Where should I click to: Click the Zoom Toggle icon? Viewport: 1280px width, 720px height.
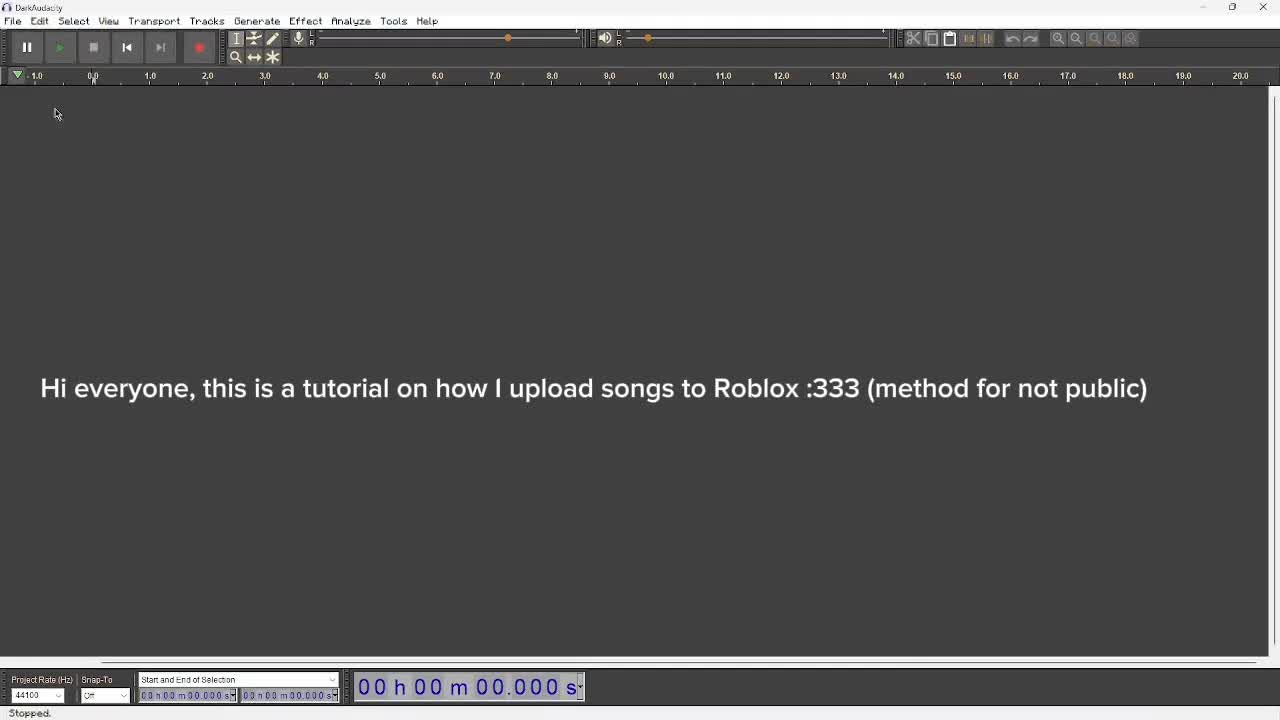pyautogui.click(x=1131, y=38)
